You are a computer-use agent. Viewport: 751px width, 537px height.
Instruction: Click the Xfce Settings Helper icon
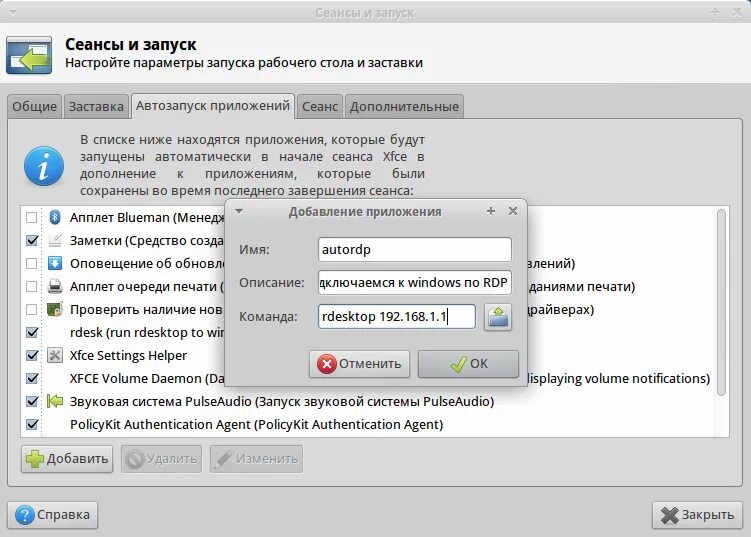(55, 355)
